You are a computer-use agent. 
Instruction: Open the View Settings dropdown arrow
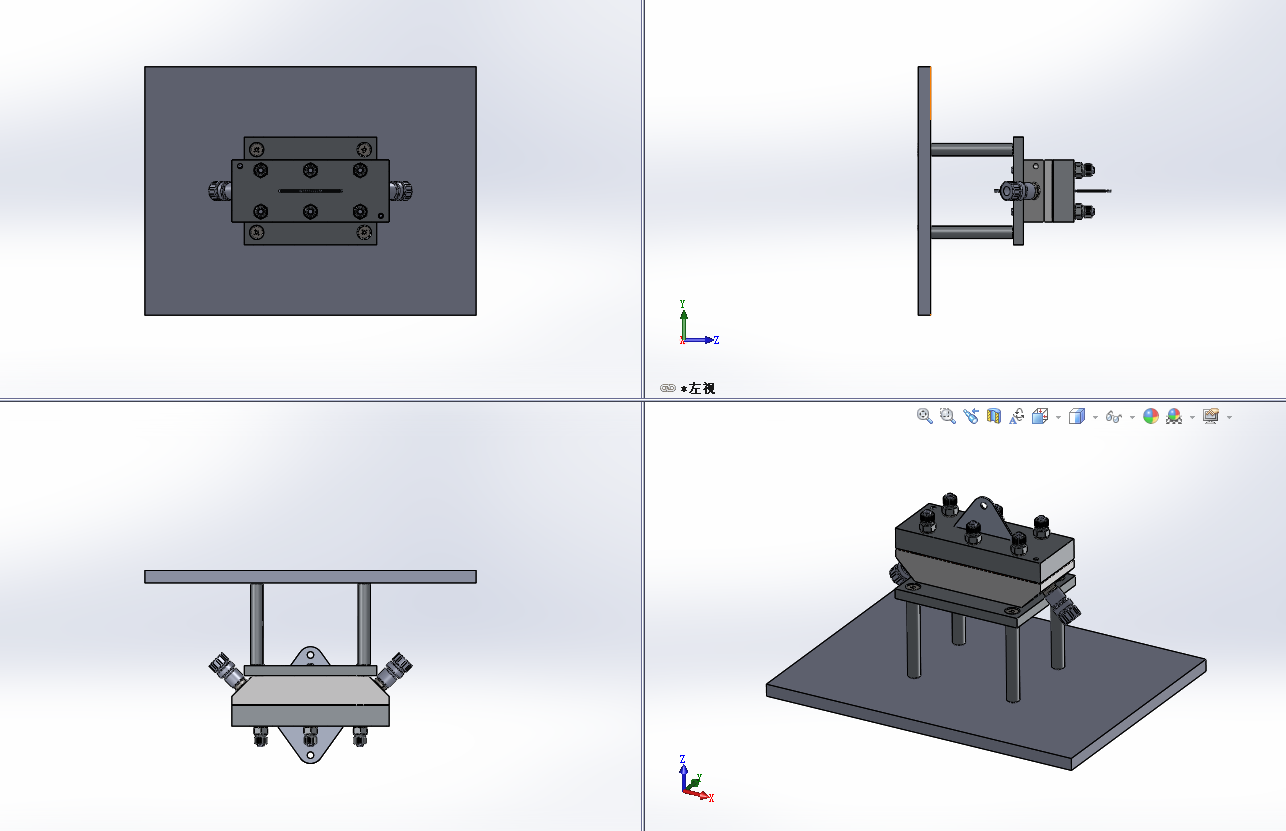(x=1229, y=417)
